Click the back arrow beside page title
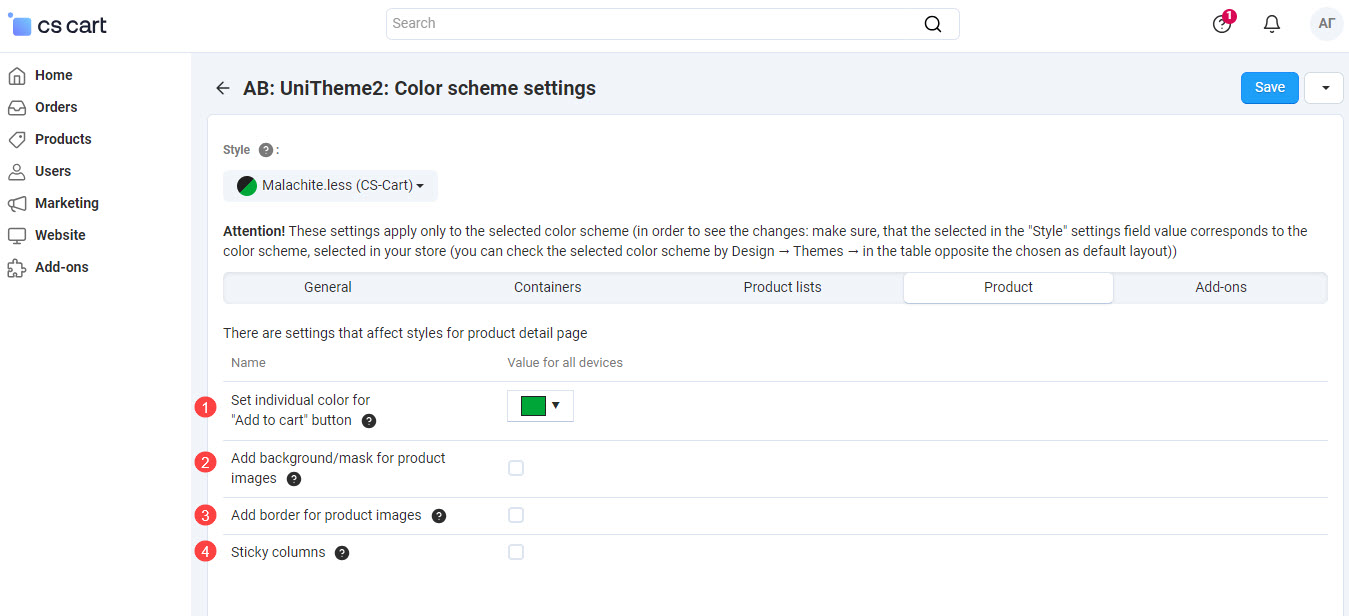Image resolution: width=1349 pixels, height=616 pixels. click(x=223, y=88)
